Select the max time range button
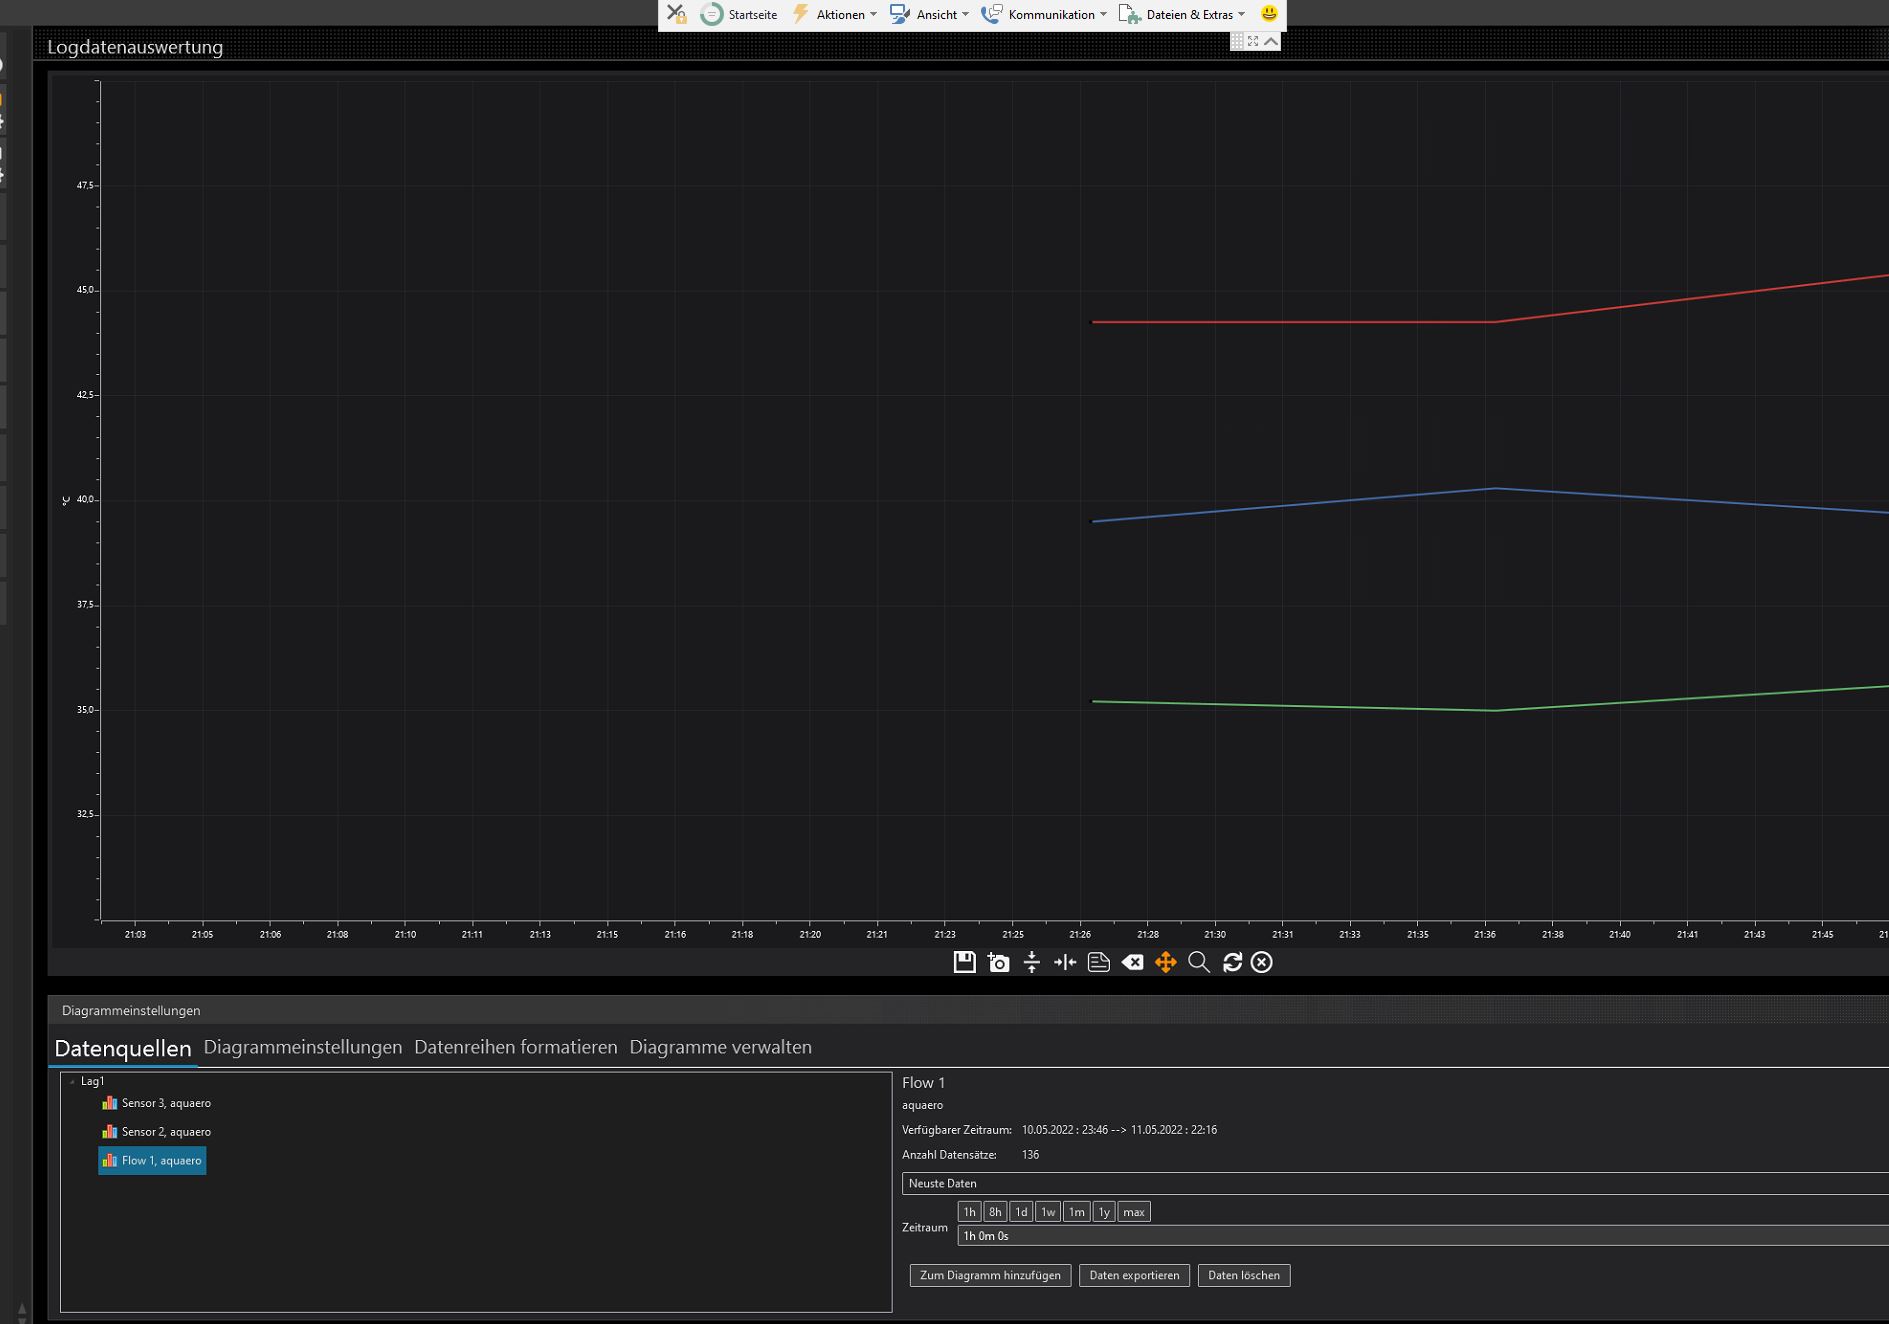This screenshot has height=1324, width=1889. click(x=1133, y=1212)
